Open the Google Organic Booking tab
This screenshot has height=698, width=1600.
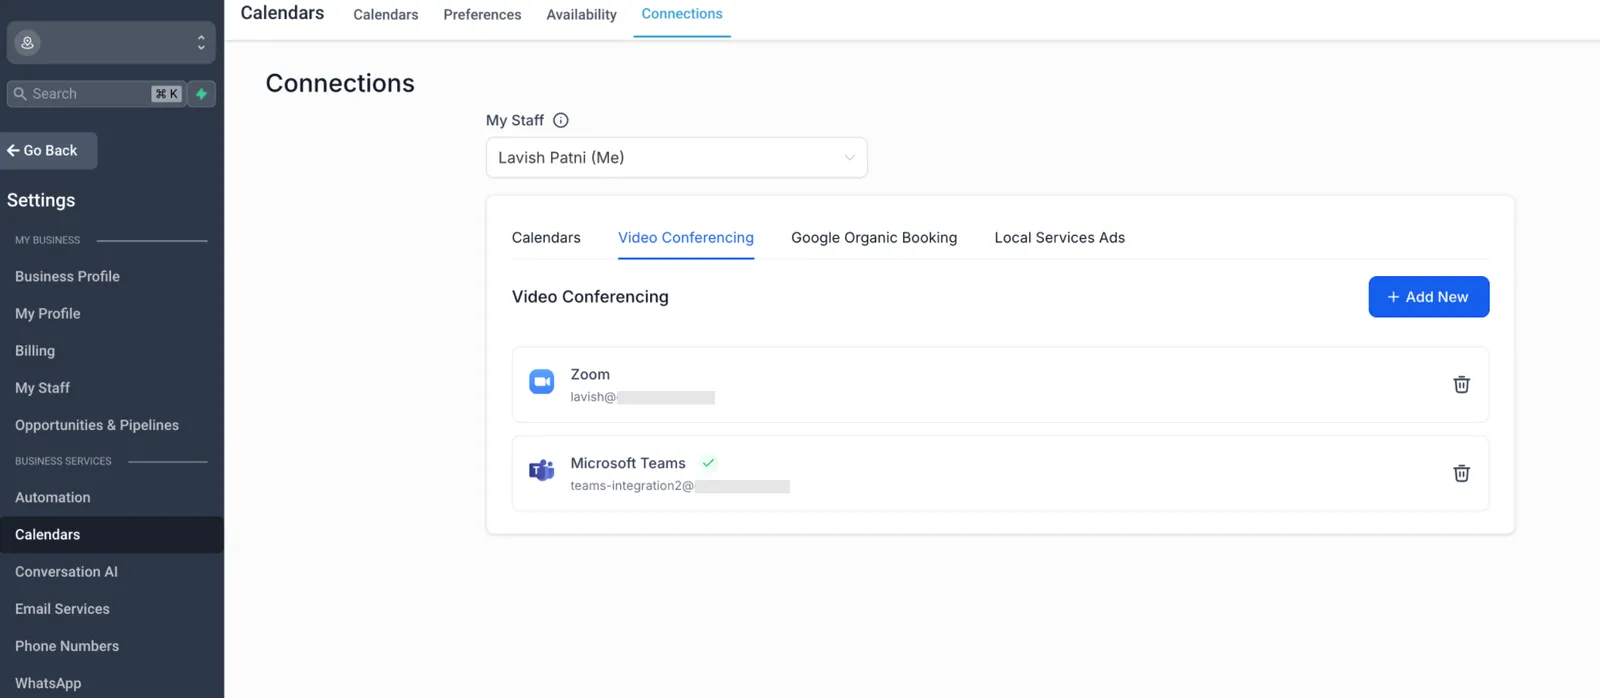pyautogui.click(x=874, y=238)
